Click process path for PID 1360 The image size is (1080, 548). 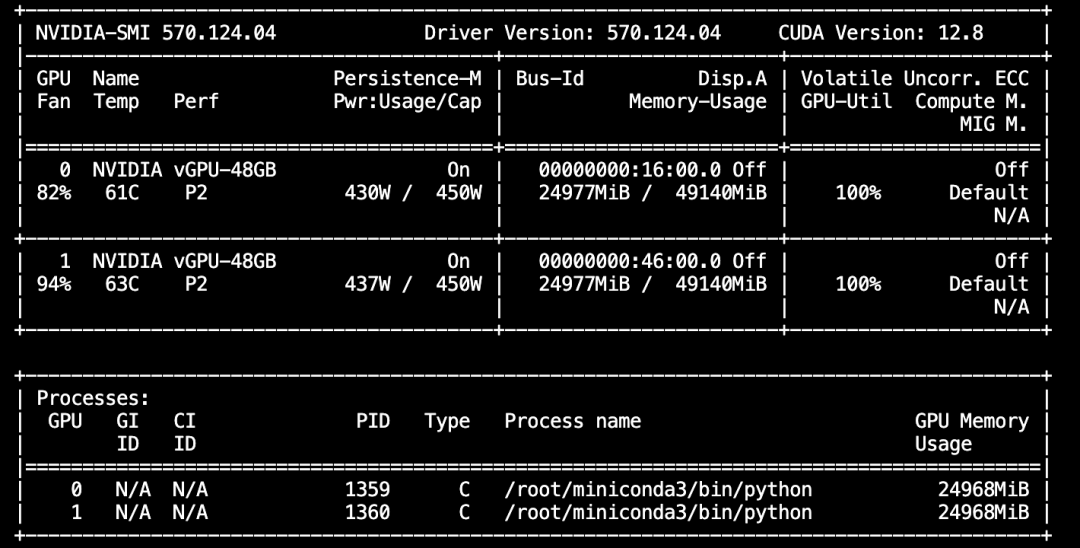[658, 512]
